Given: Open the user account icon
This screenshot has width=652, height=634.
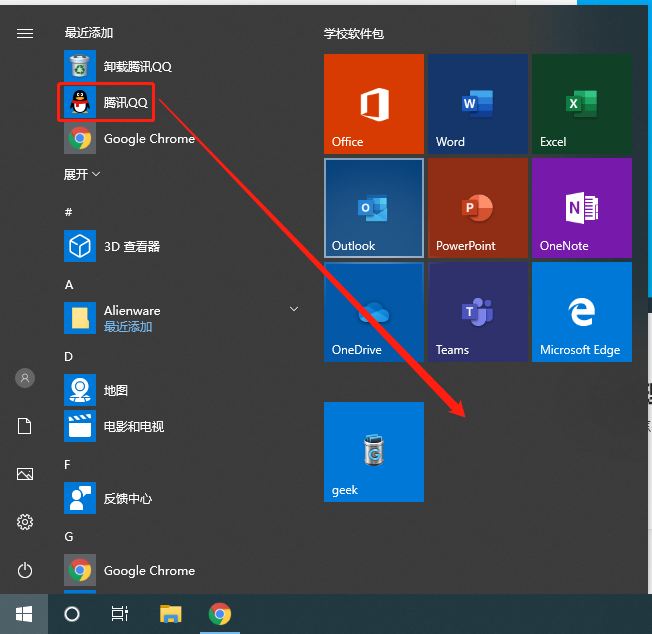Looking at the screenshot, I should [x=25, y=378].
